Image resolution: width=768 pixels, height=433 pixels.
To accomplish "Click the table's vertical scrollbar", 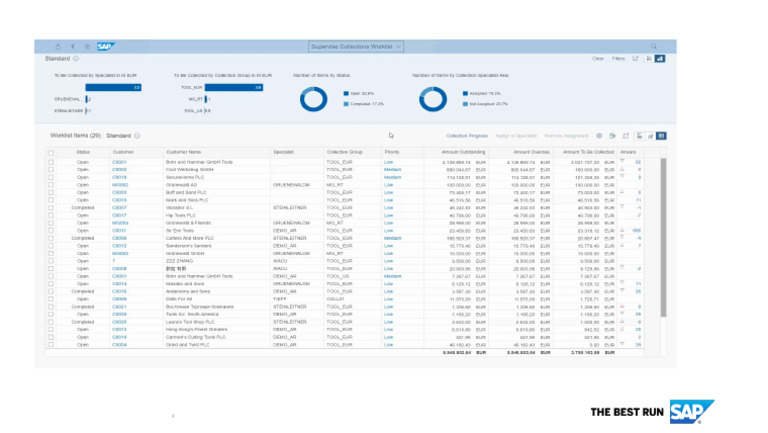I will (x=663, y=238).
